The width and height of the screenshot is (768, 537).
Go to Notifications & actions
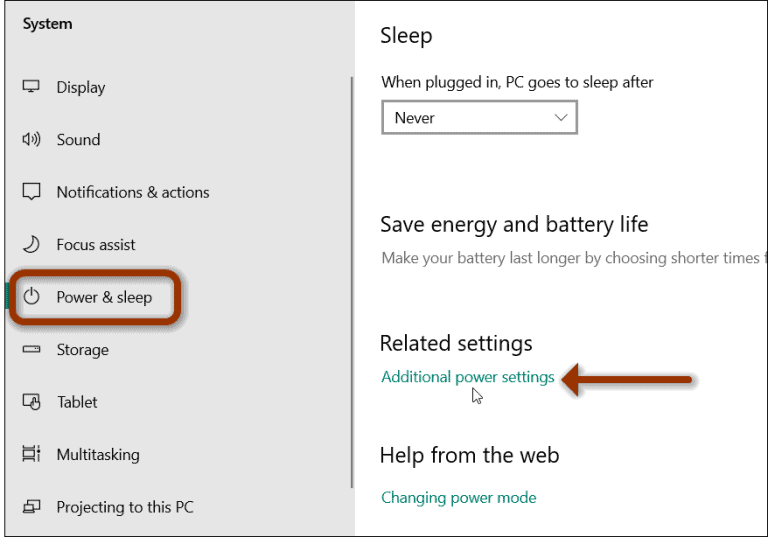pos(133,192)
